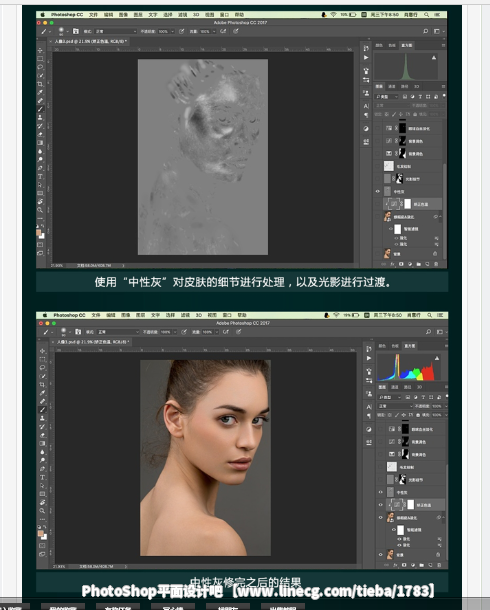This screenshot has width=490, height=610.
Task: Click the trash icon in lower Layers panel
Action: [439, 565]
